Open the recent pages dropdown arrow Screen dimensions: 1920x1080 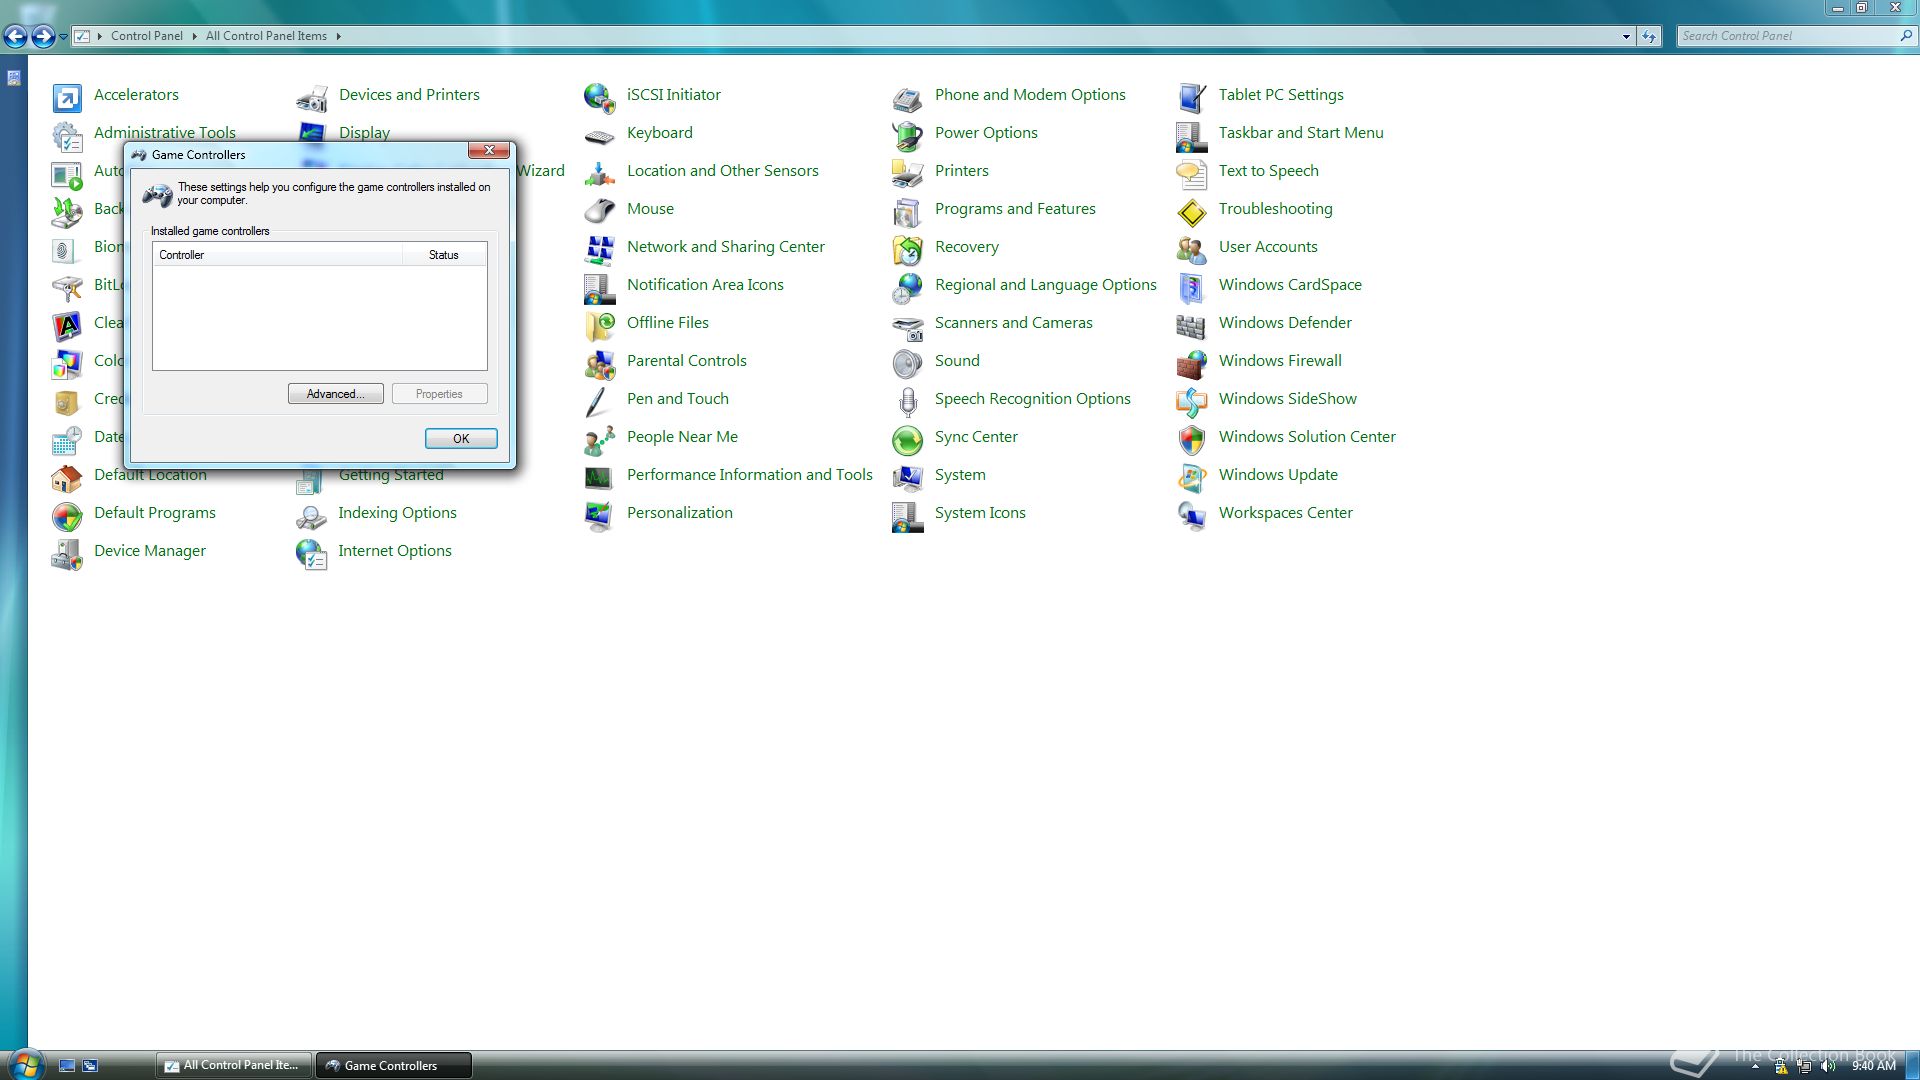63,37
